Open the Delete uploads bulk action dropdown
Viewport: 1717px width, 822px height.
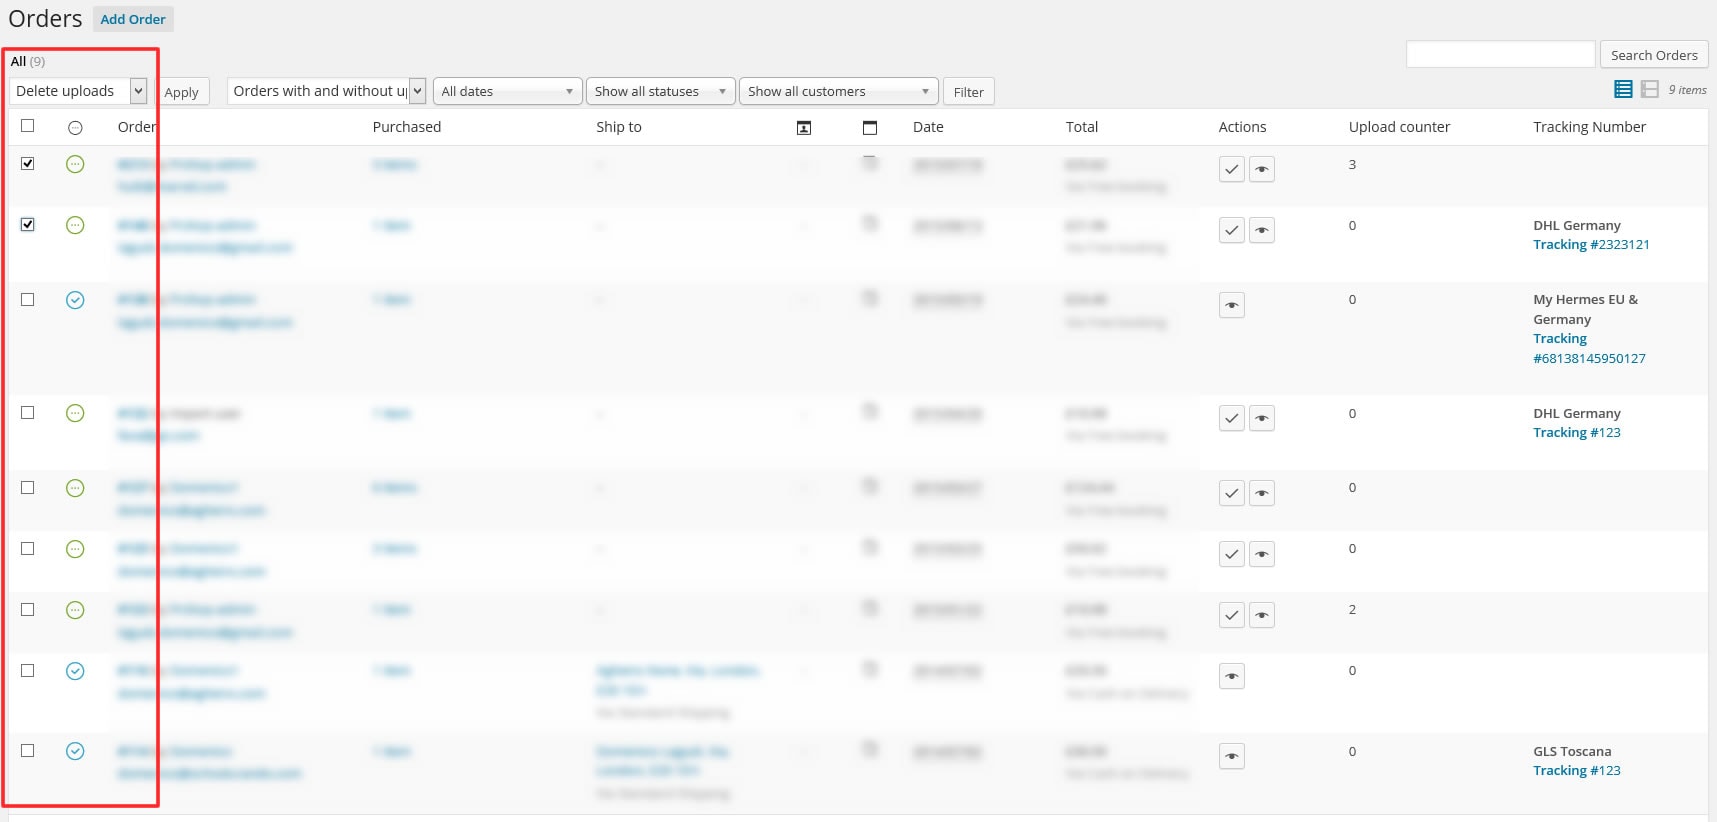pyautogui.click(x=79, y=91)
